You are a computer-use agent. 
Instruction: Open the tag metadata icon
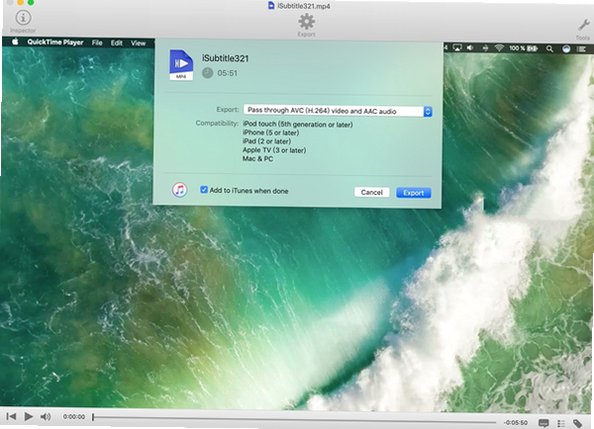pos(577,423)
